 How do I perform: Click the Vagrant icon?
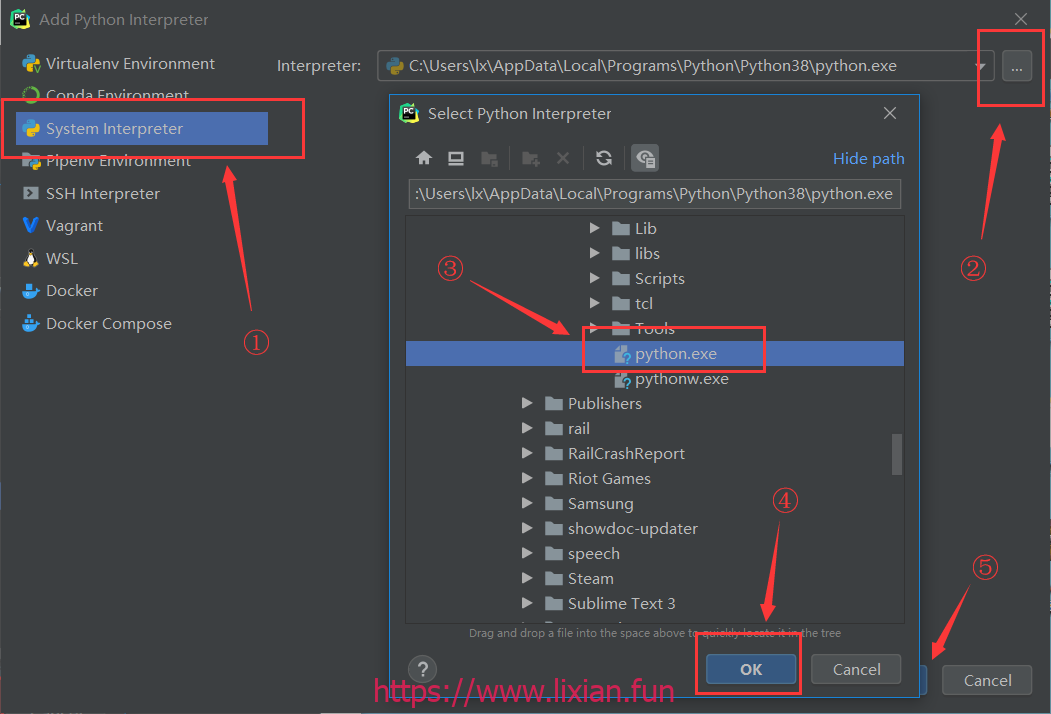pyautogui.click(x=31, y=225)
